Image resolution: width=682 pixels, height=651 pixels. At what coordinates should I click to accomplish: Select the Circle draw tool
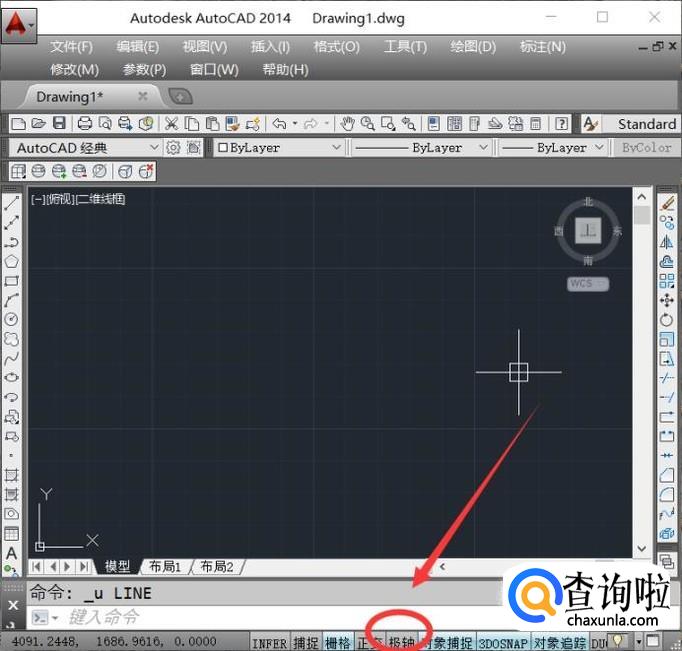pos(12,320)
